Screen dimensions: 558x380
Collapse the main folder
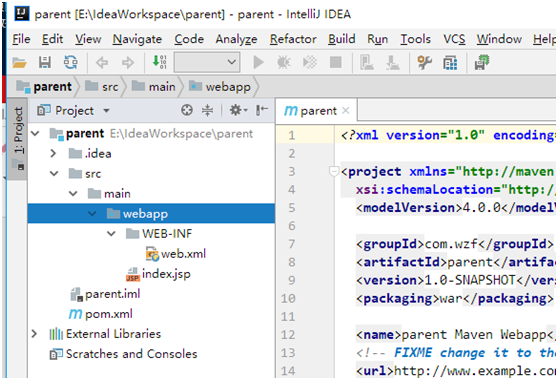tap(73, 194)
